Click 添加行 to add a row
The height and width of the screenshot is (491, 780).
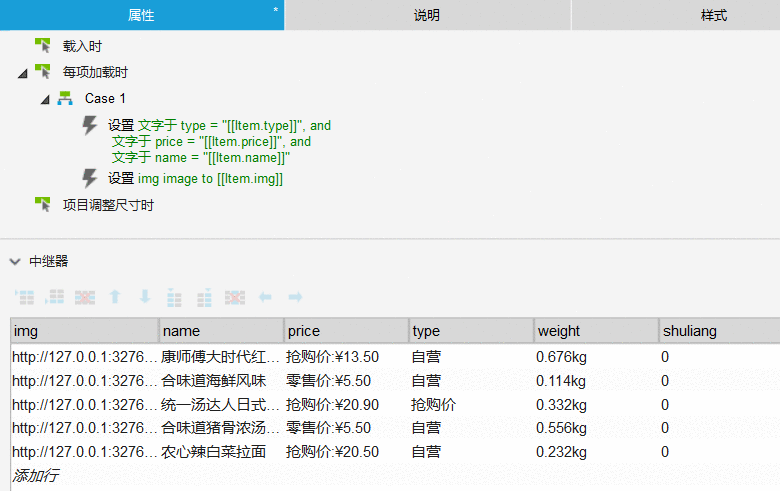(35, 475)
